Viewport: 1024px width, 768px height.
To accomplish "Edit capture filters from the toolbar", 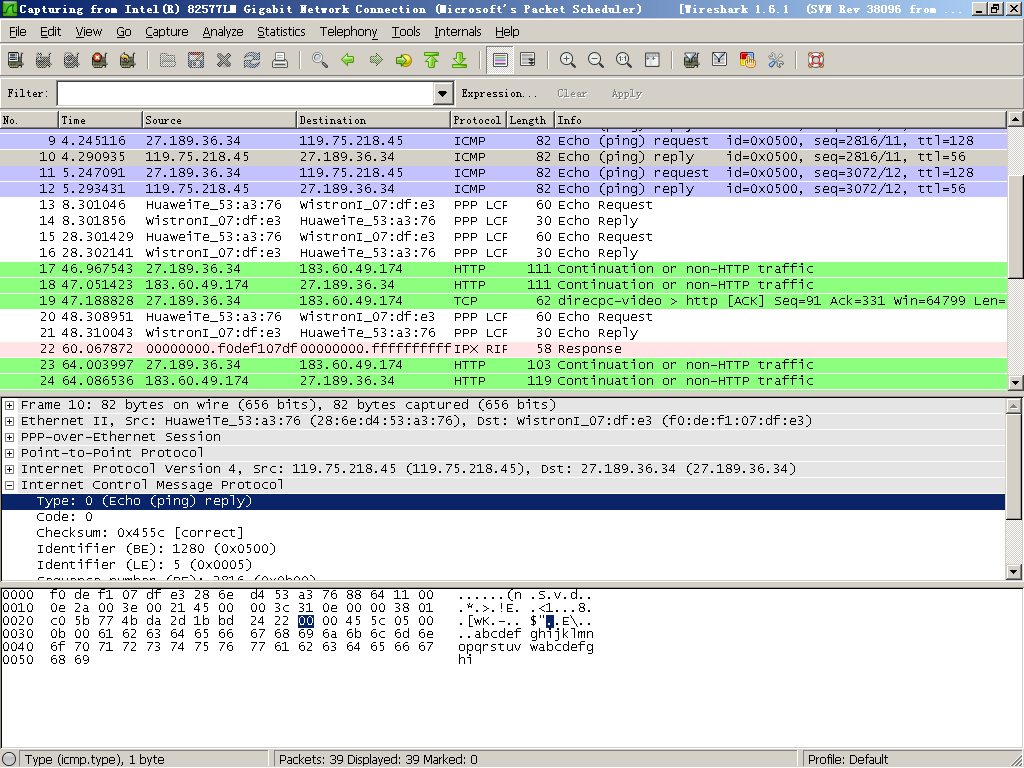I will [692, 61].
